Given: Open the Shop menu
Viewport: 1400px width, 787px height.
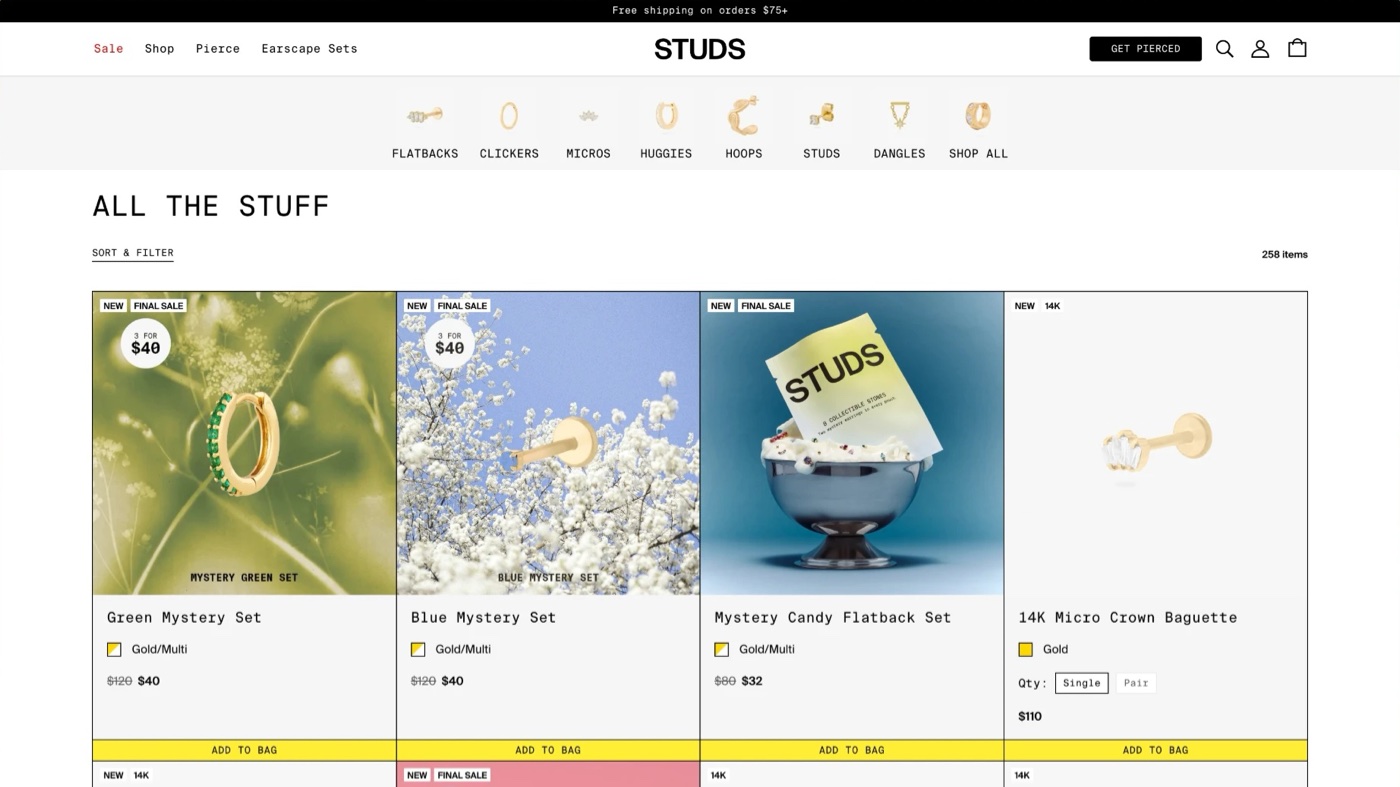Looking at the screenshot, I should click(x=160, y=49).
